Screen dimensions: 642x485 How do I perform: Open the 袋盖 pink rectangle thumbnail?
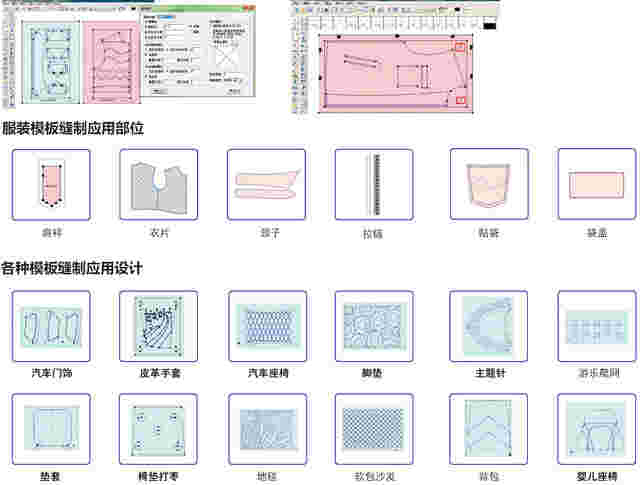(x=597, y=185)
